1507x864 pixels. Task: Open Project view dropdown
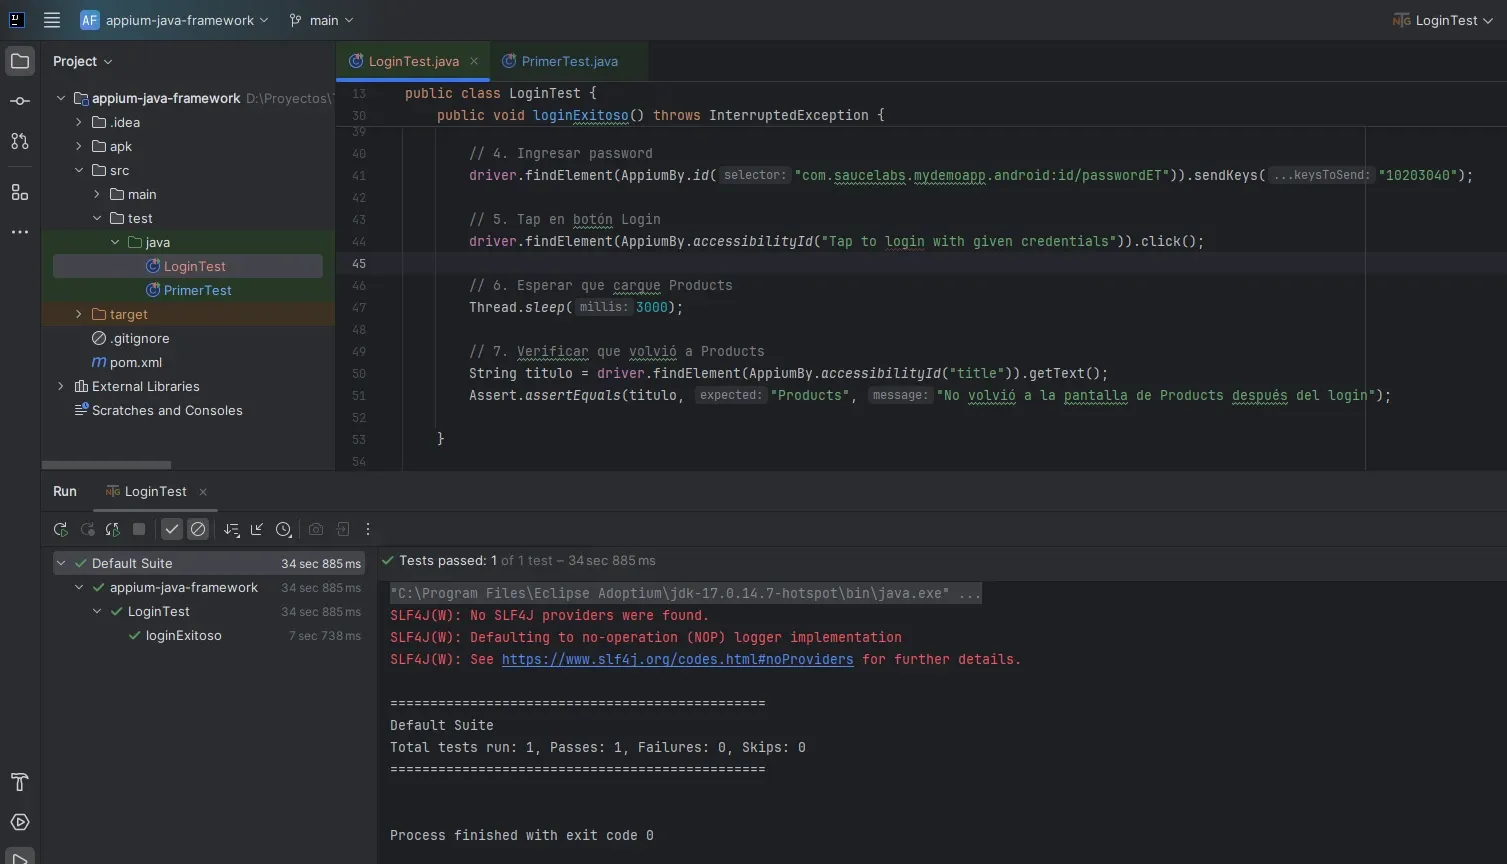click(83, 61)
